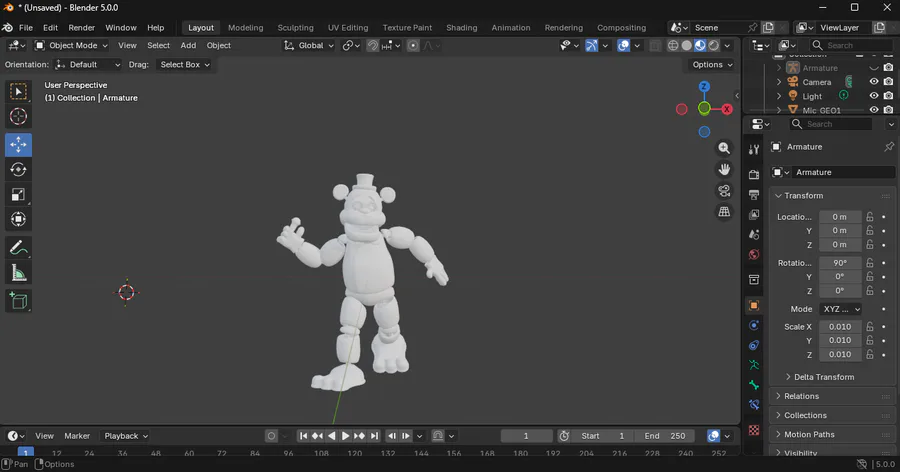Open the Orientation Default dropdown

[x=88, y=64]
